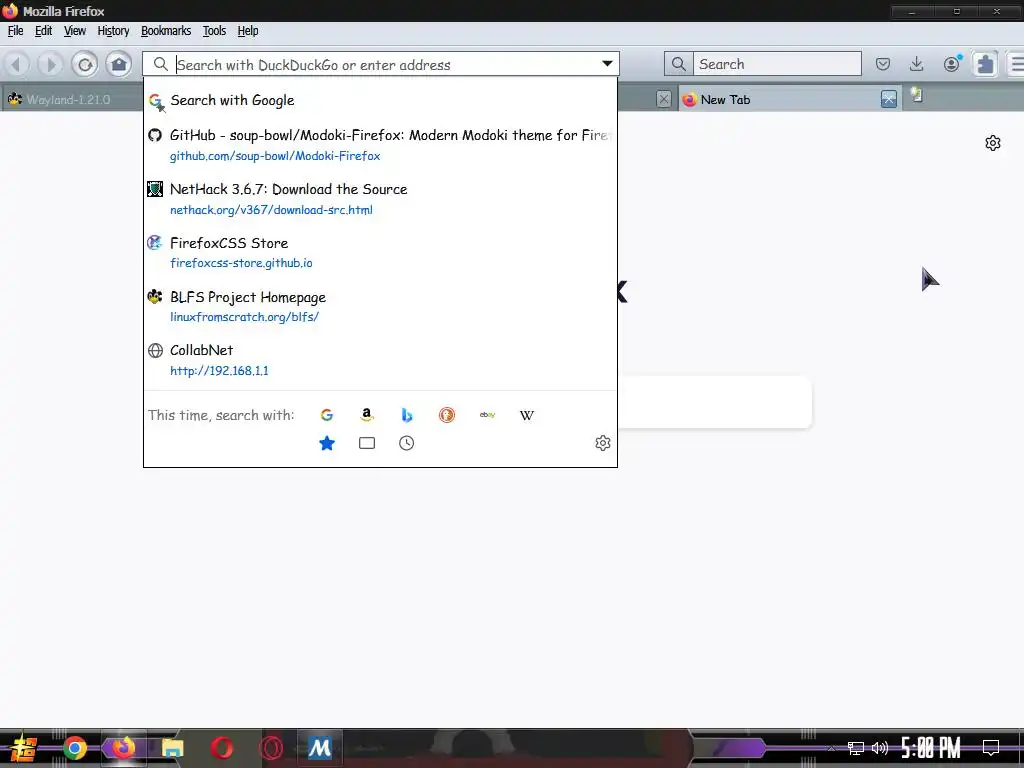Open the Bookmarks menu

[x=166, y=31]
